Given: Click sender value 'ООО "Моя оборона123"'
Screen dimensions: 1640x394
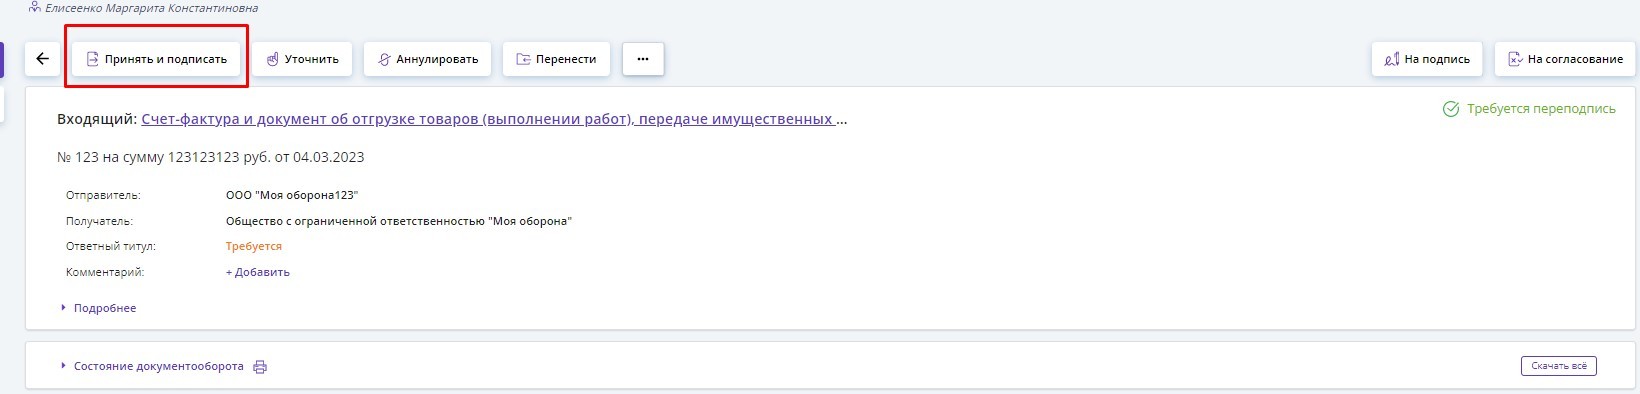Looking at the screenshot, I should 292,195.
